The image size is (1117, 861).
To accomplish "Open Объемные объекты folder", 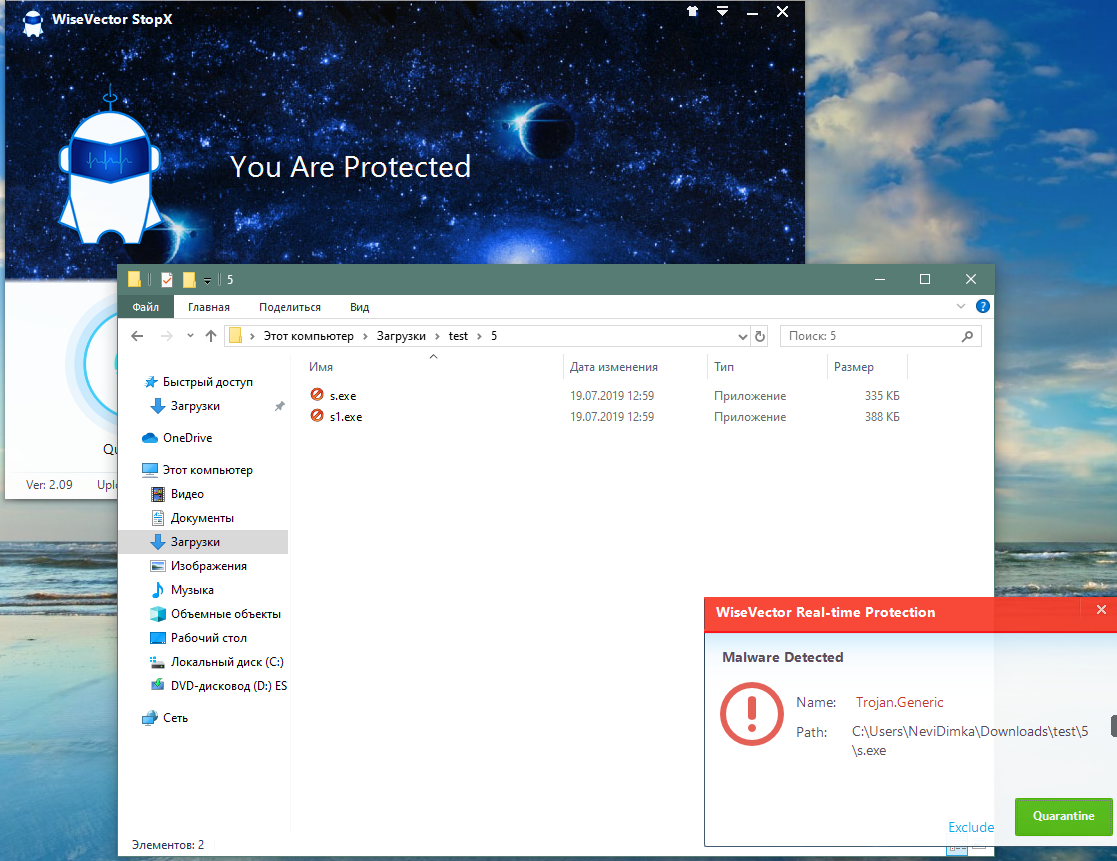I will pyautogui.click(x=225, y=614).
